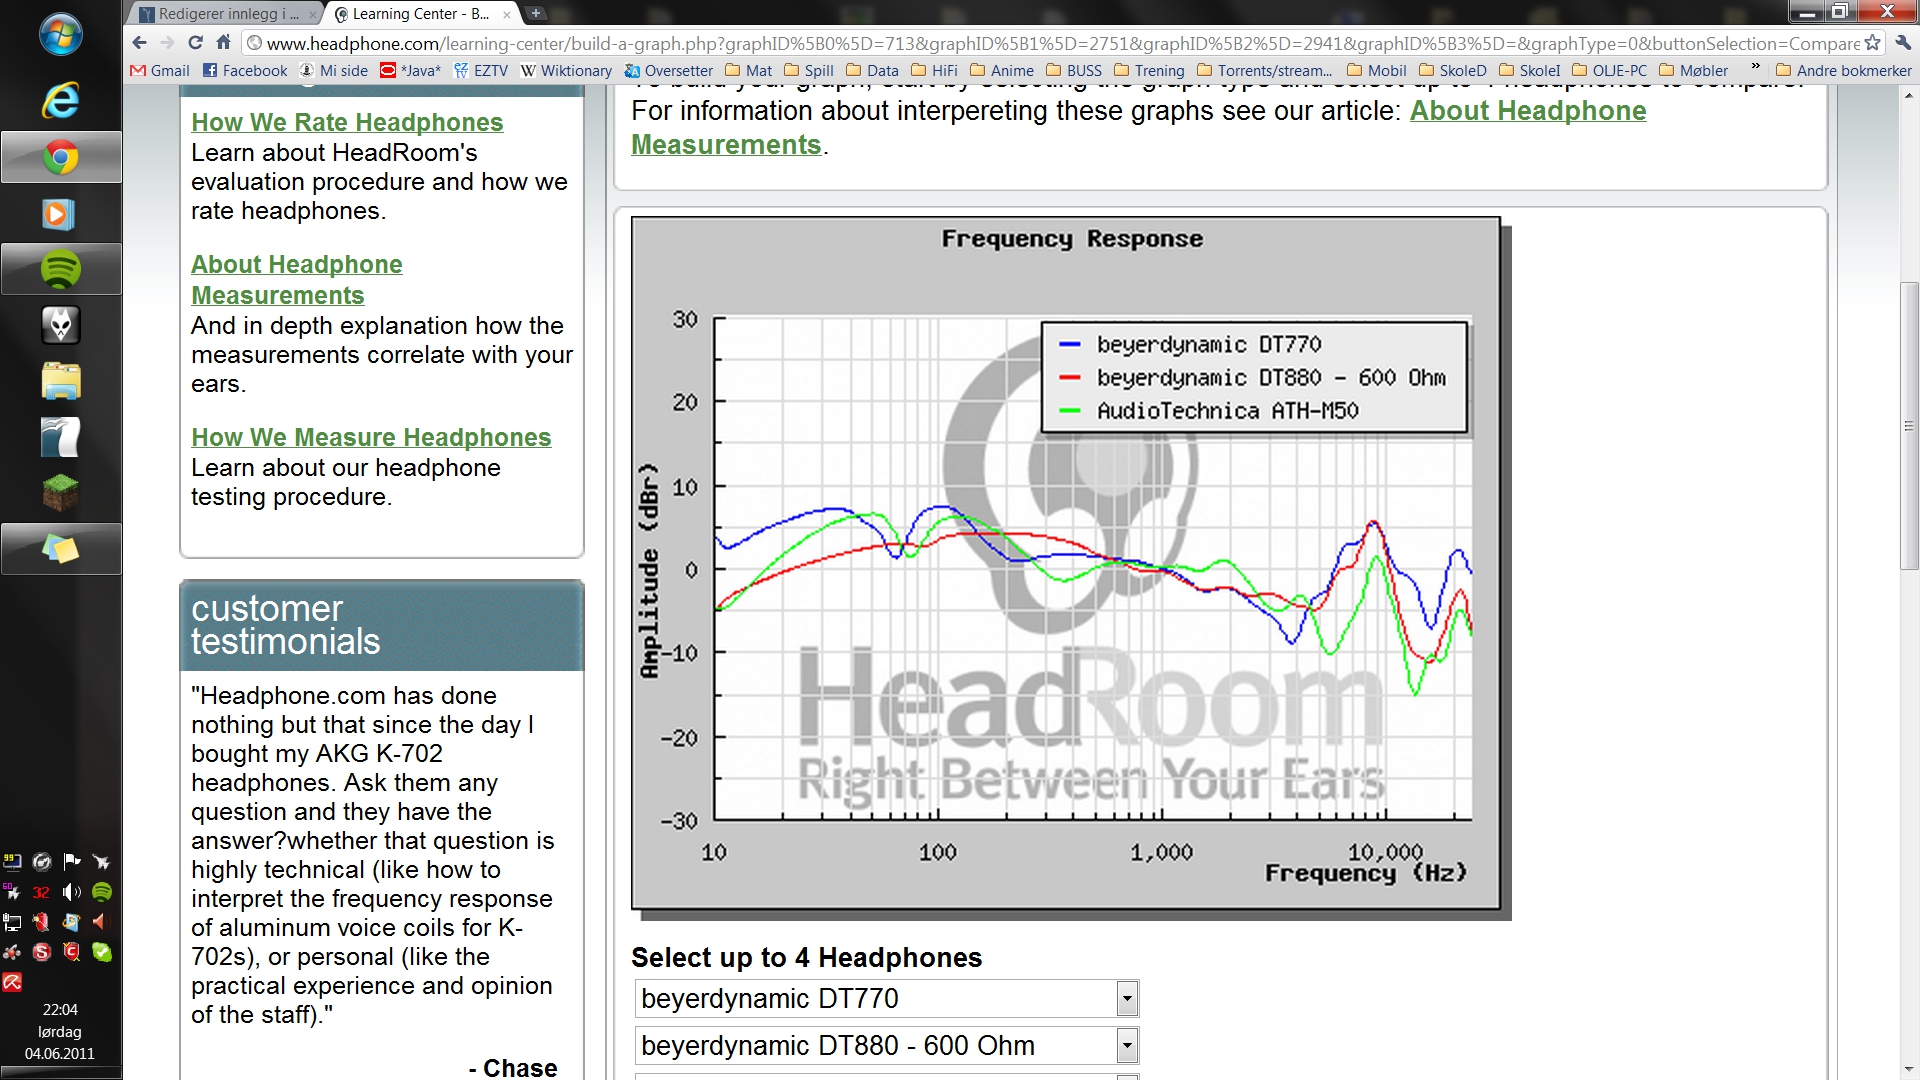Screen dimensions: 1920x1080
Task: Open Mi side bookmark
Action: tap(334, 70)
